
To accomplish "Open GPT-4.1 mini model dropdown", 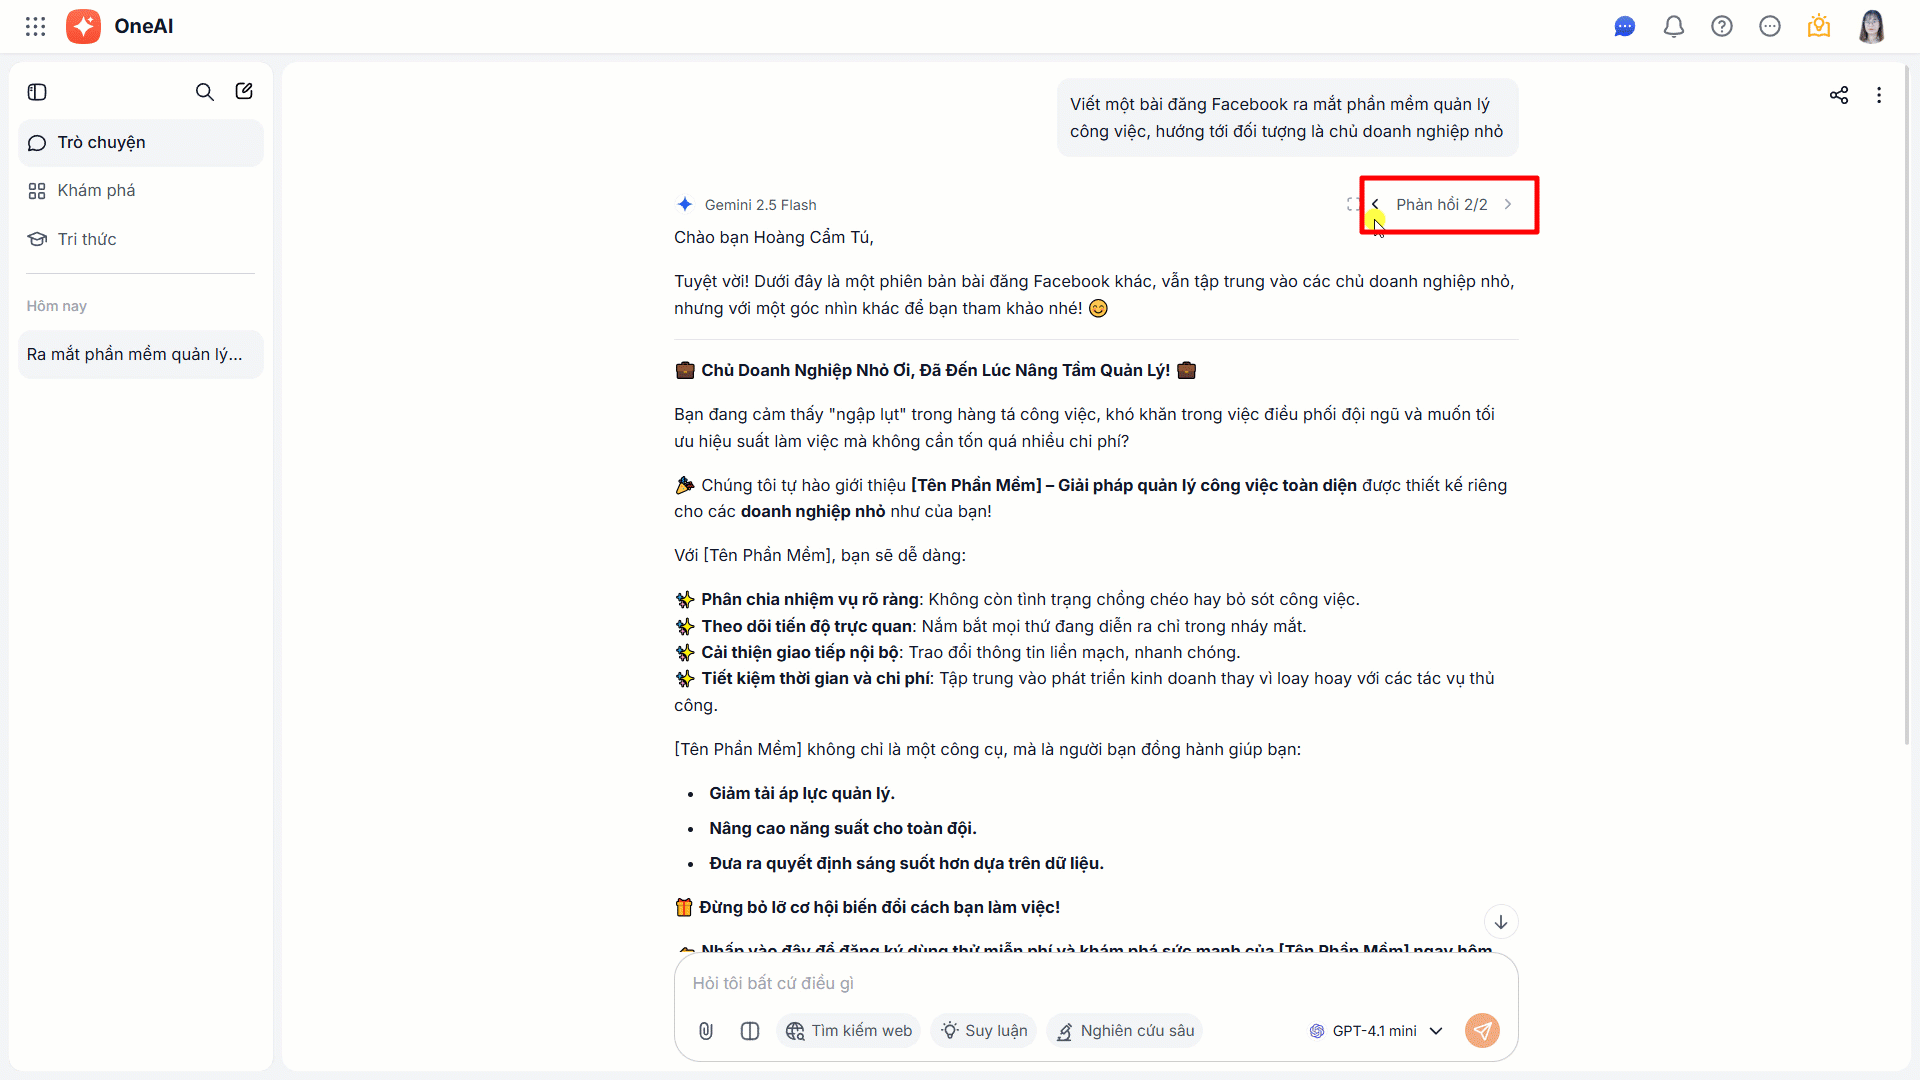I will coord(1376,1031).
